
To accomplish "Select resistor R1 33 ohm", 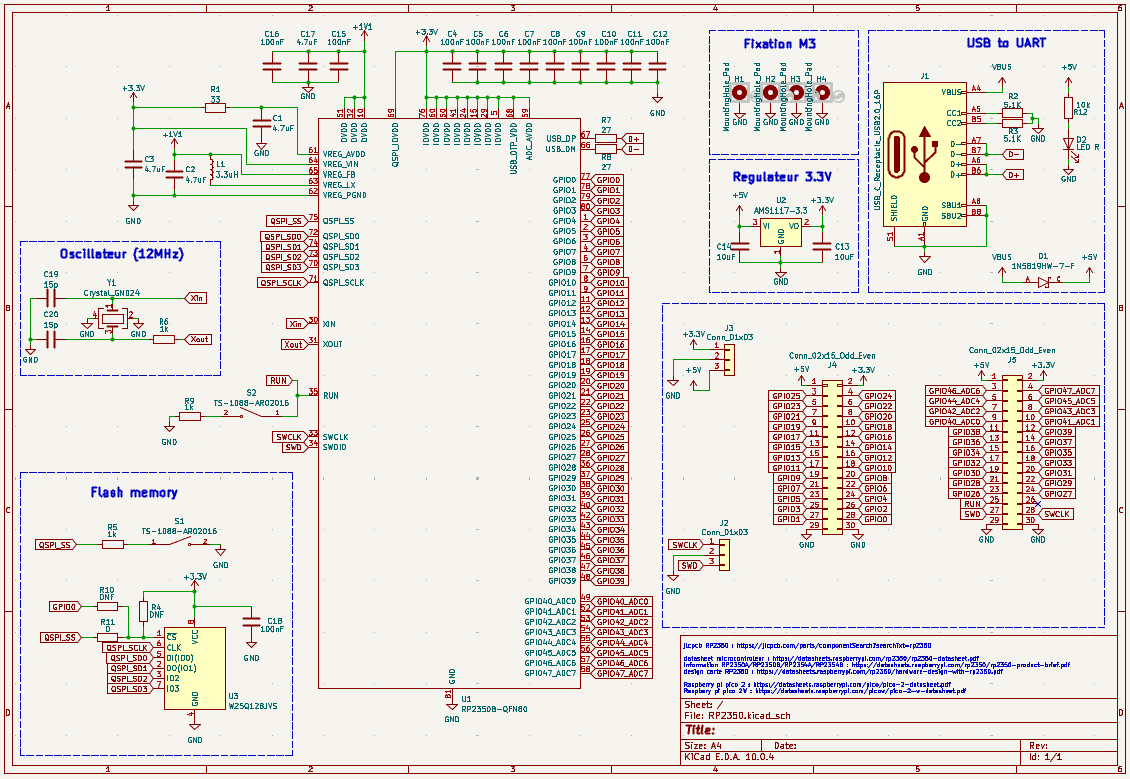I will point(215,108).
